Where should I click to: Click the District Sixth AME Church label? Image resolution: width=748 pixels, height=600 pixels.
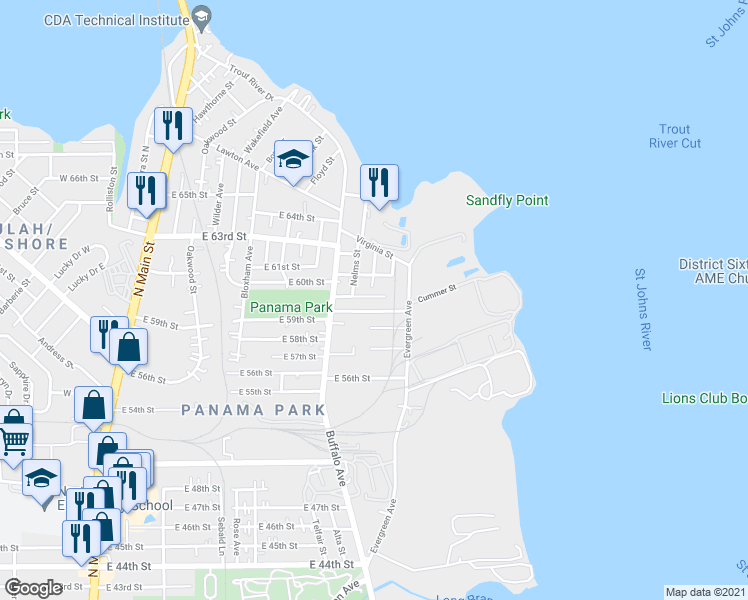coord(713,271)
